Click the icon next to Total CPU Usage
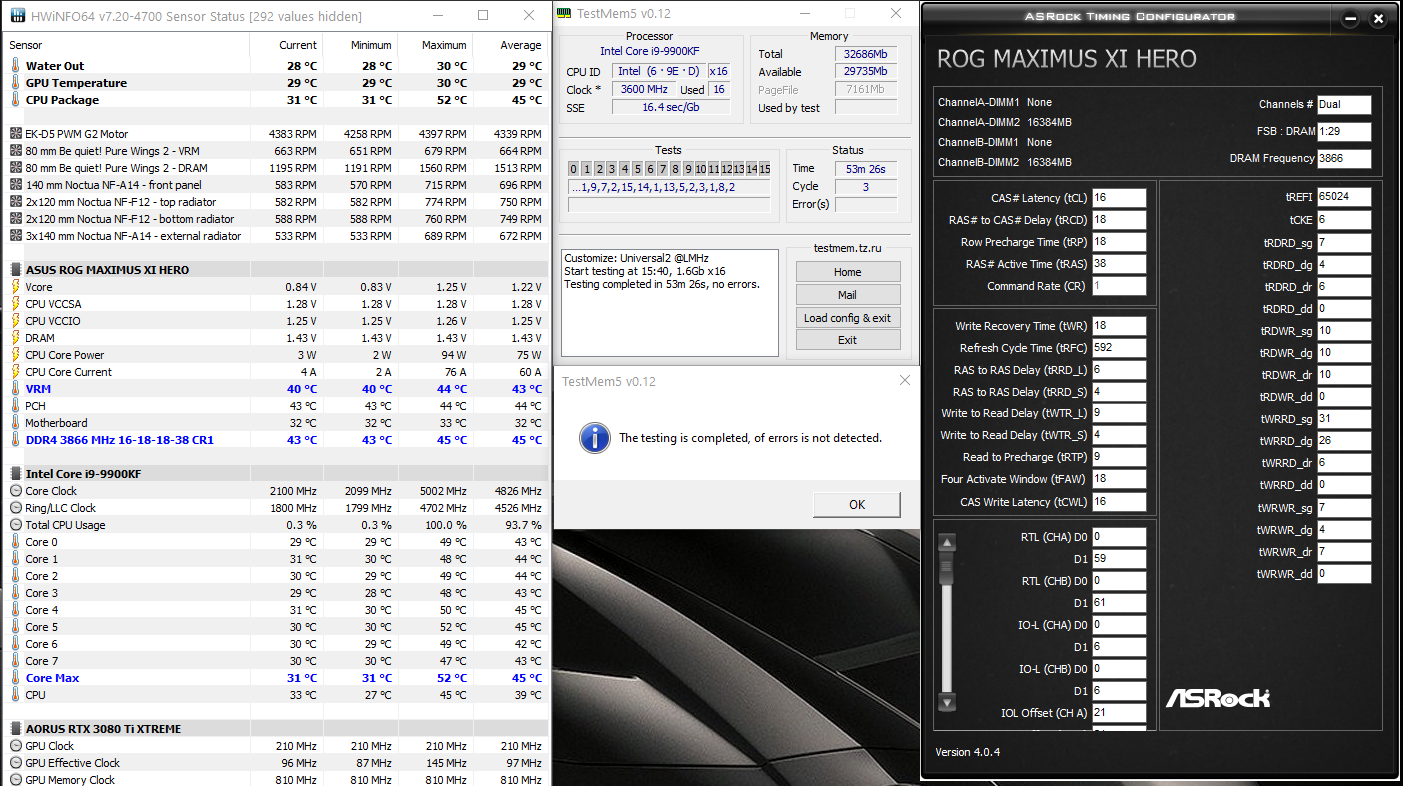 [x=15, y=525]
